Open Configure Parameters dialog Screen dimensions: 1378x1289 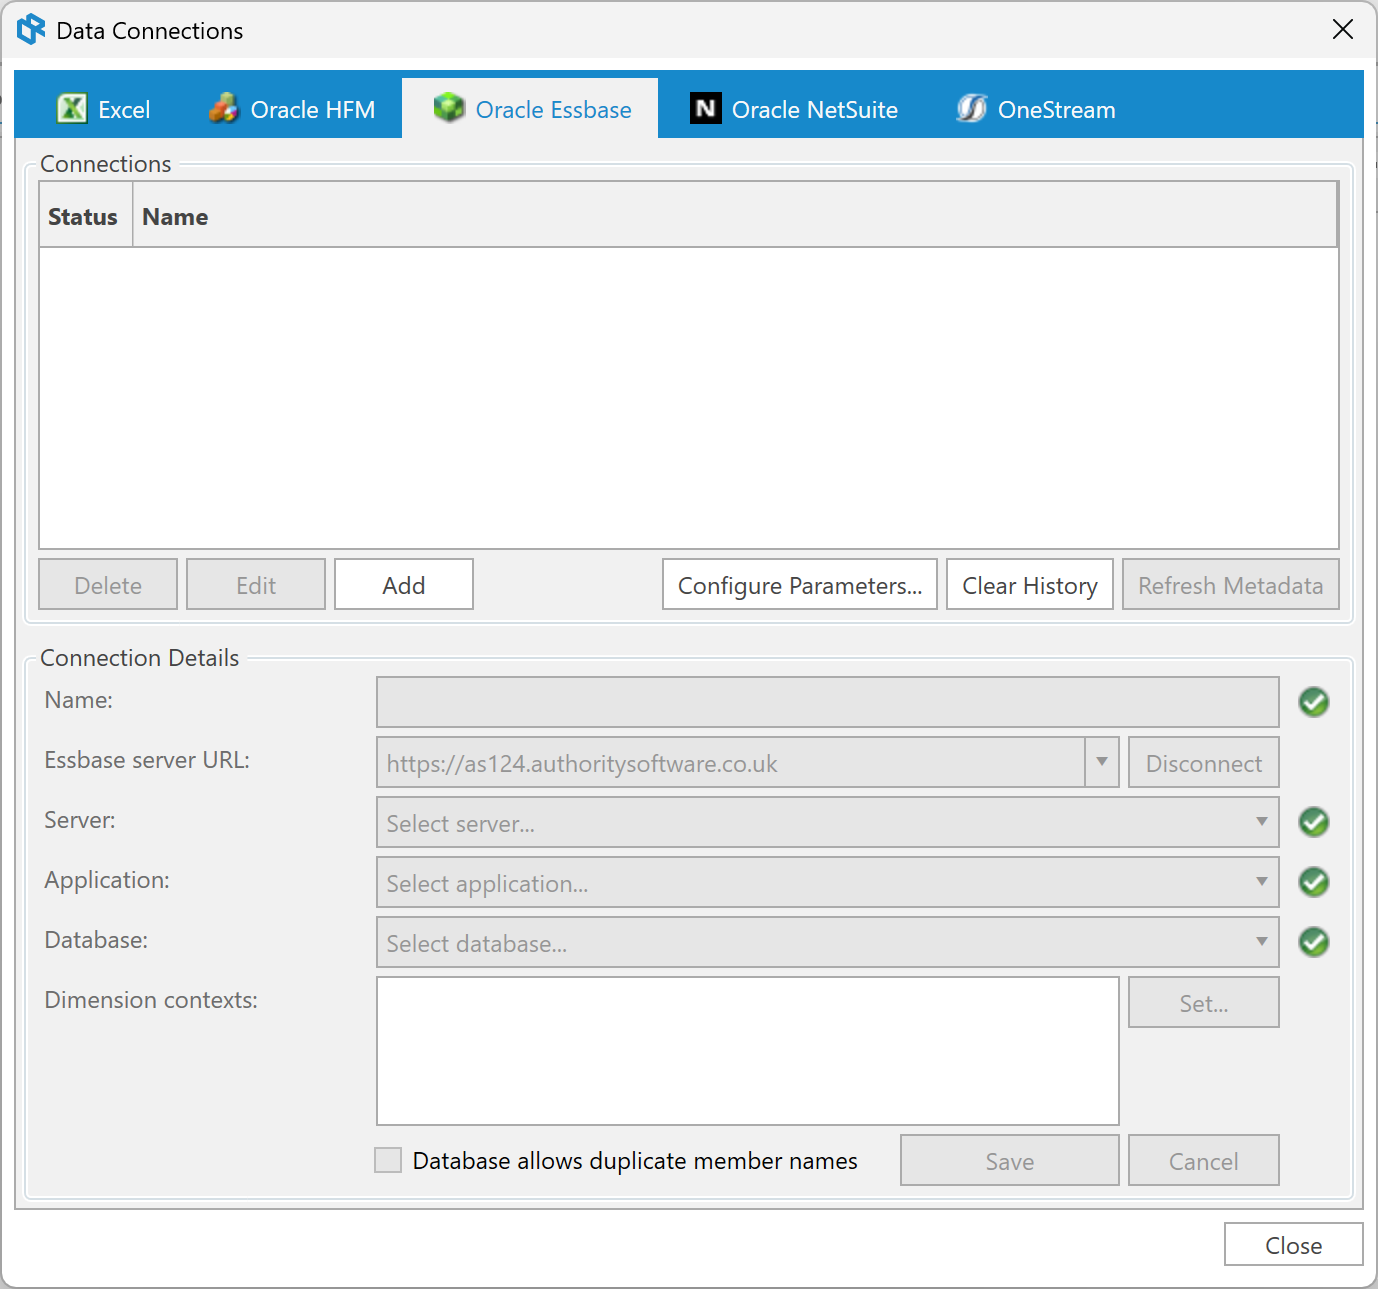point(799,585)
